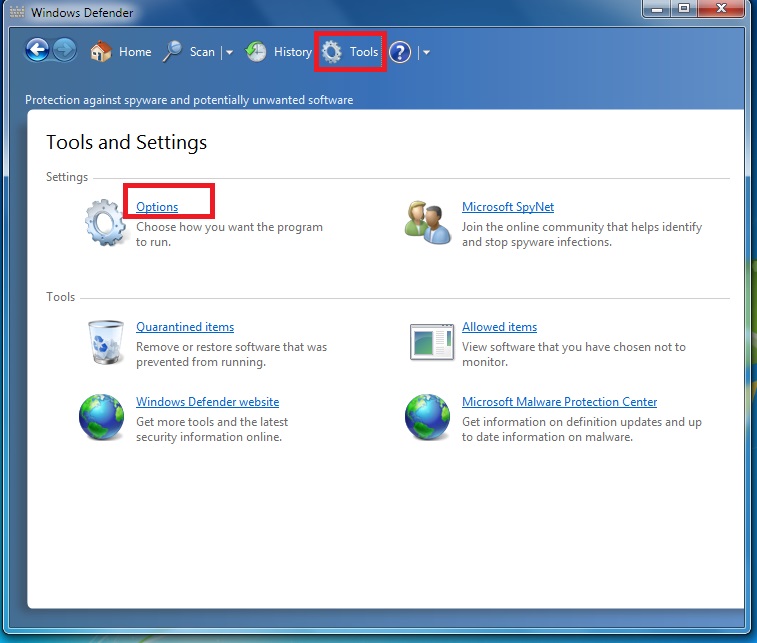Screen dimensions: 757x643
Task: Click the 'Protection against spyware' subtitle text
Action: click(x=189, y=100)
